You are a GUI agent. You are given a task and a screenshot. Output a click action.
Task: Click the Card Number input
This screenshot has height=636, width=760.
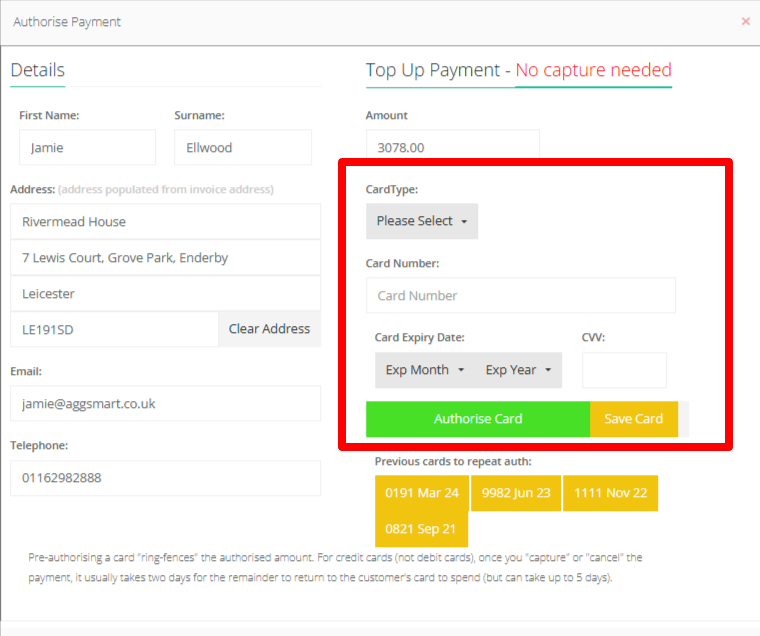521,295
